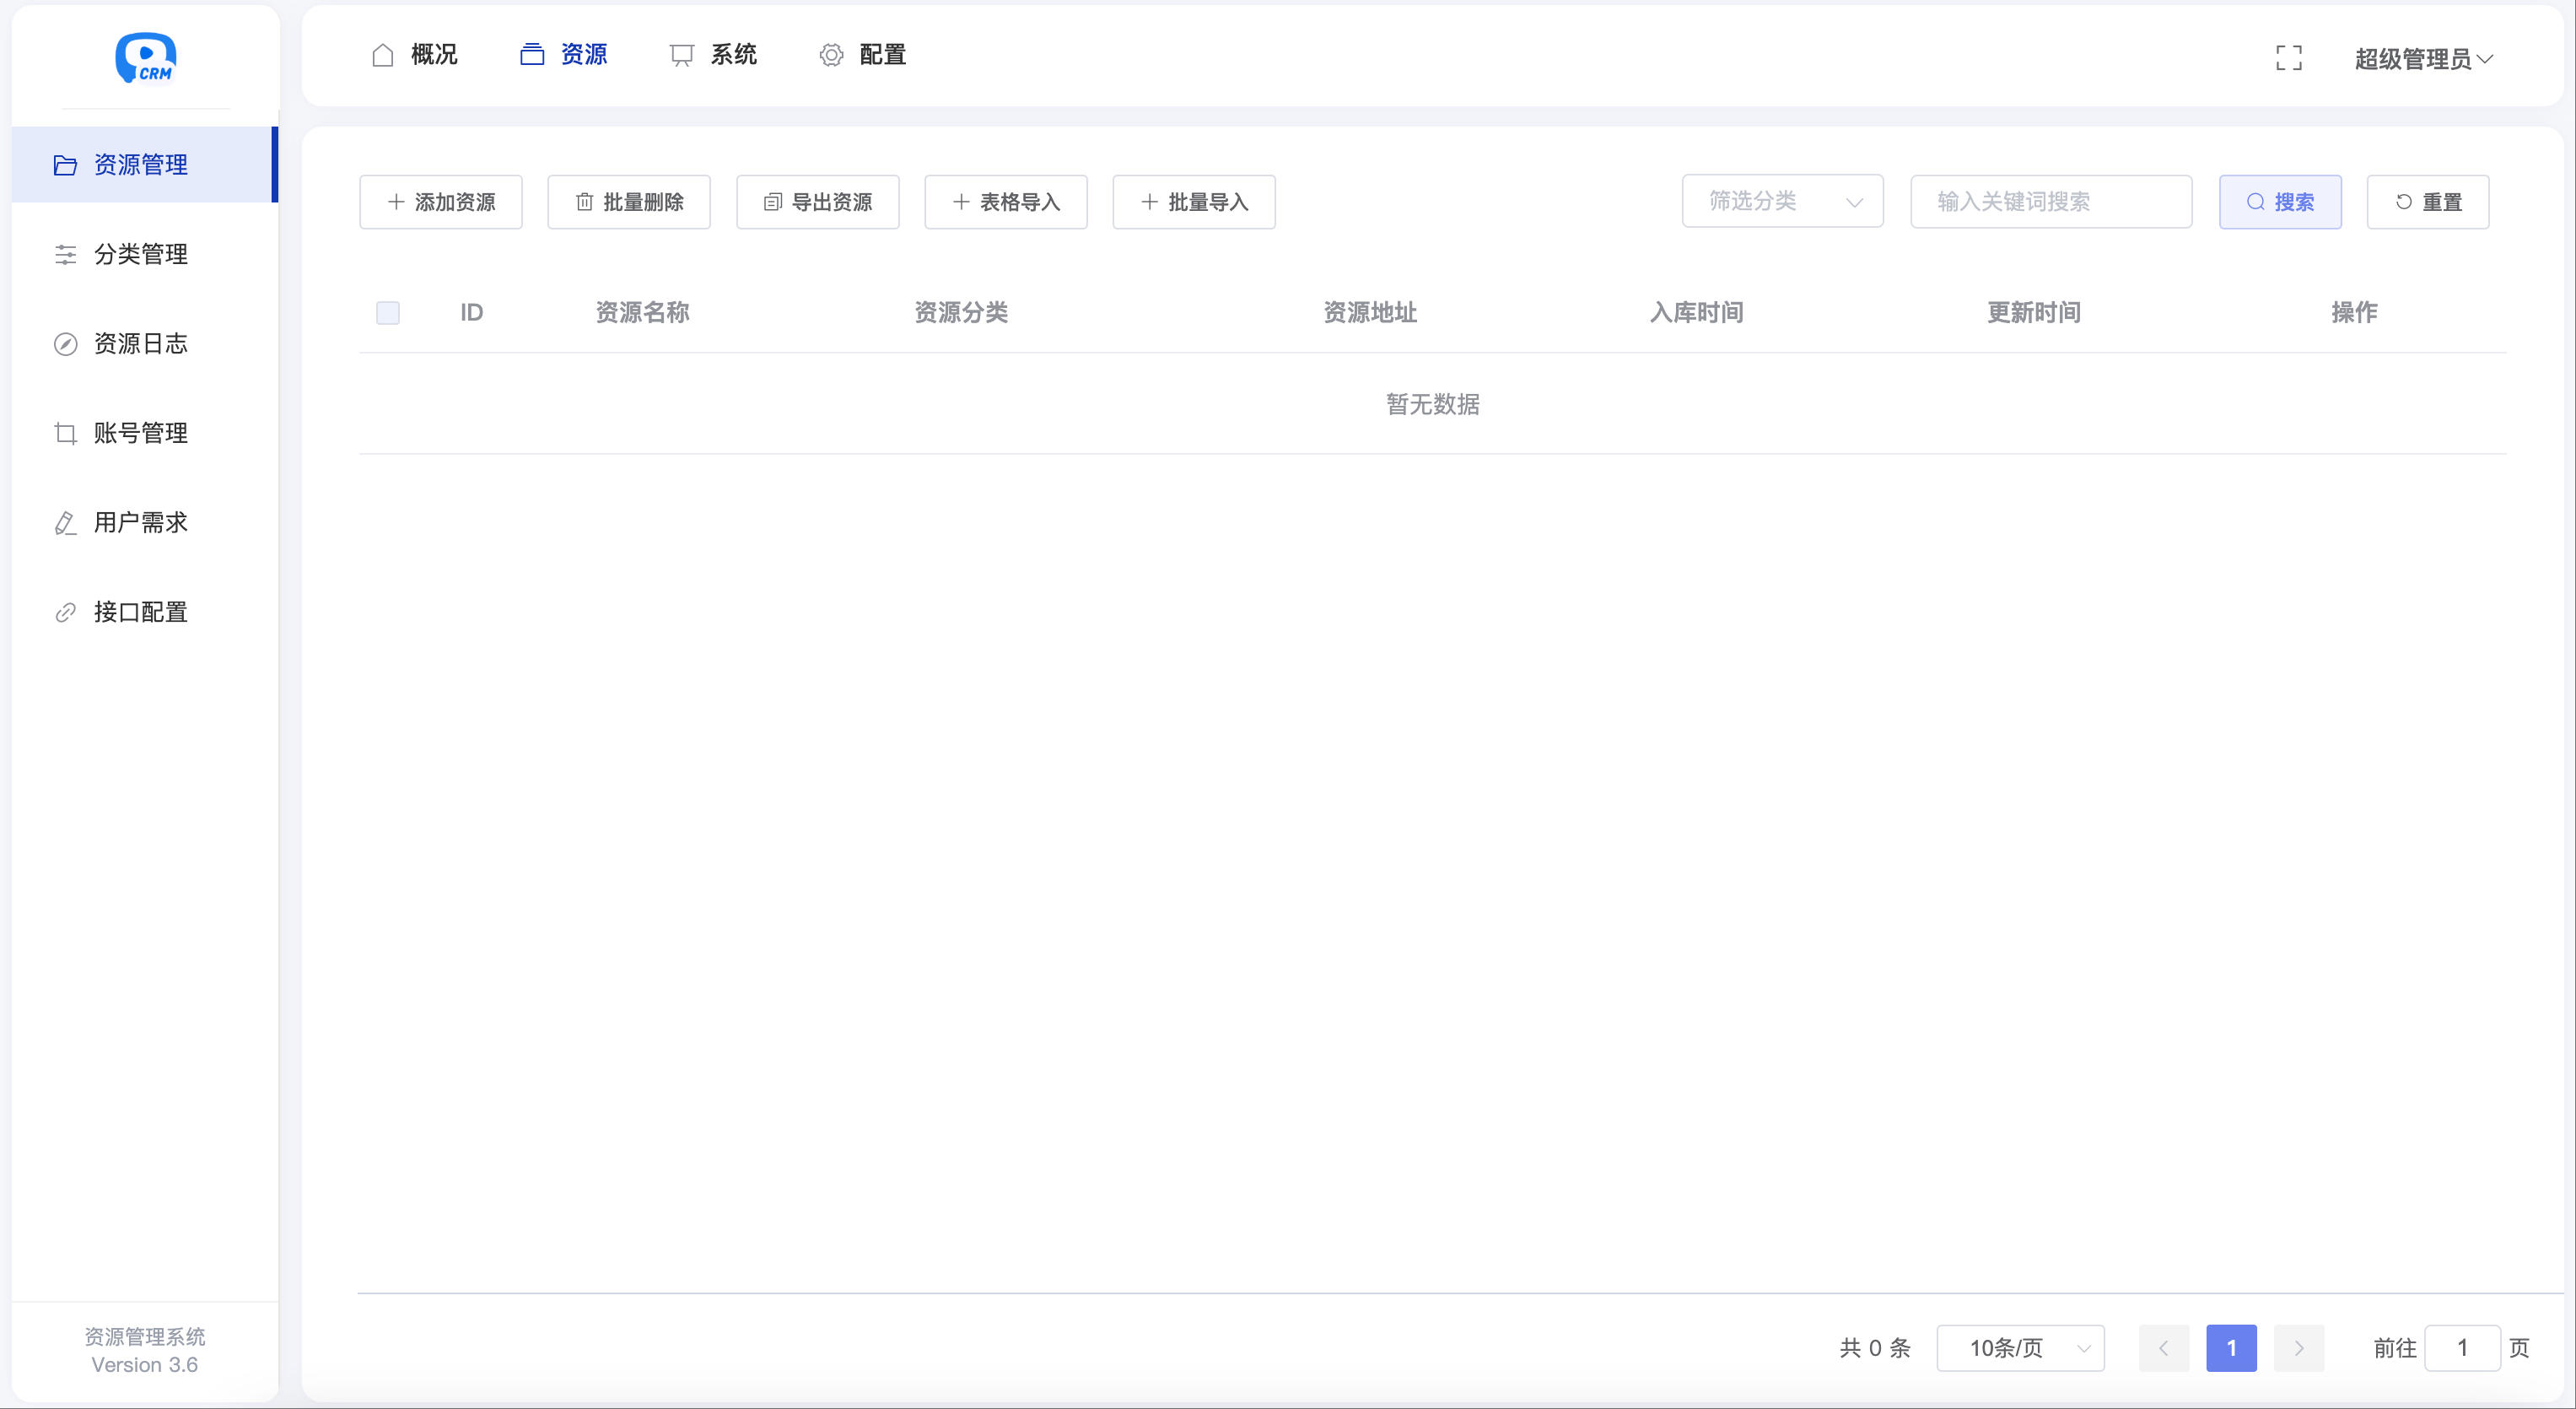The height and width of the screenshot is (1409, 2576).
Task: Open 分类管理 in the sidebar
Action: pos(145,254)
